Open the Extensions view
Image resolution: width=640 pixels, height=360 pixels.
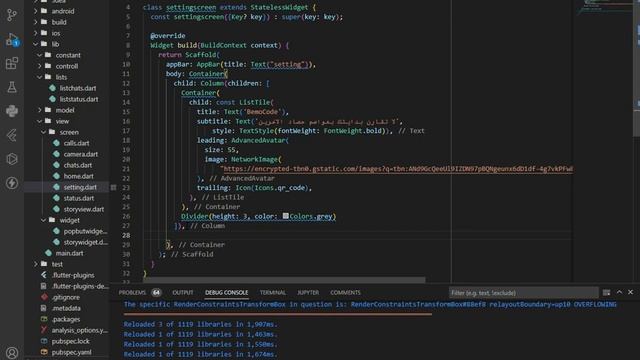[x=12, y=63]
